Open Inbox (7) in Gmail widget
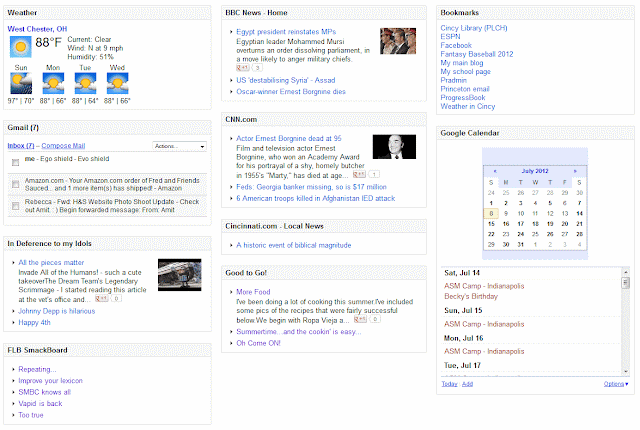This screenshot has height=430, width=640. (x=21, y=146)
